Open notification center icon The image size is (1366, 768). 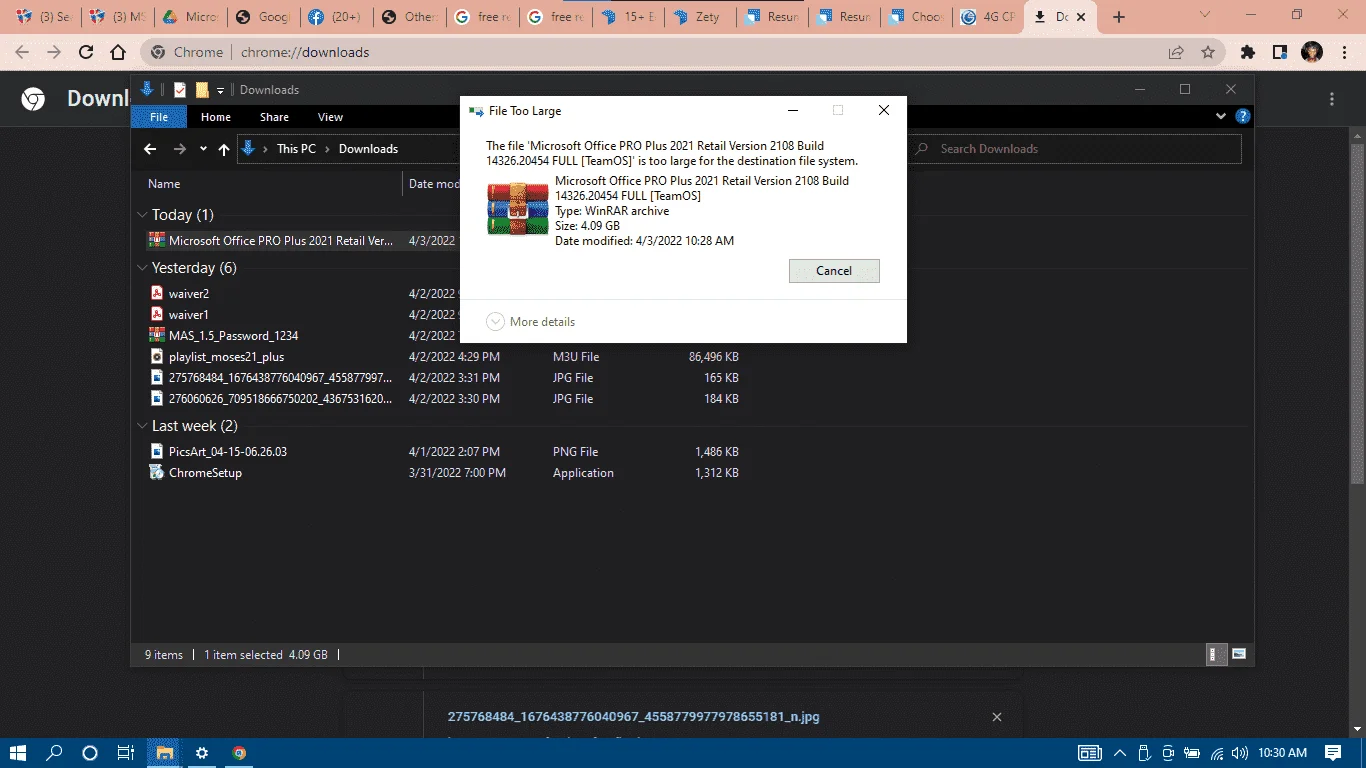tap(1333, 753)
